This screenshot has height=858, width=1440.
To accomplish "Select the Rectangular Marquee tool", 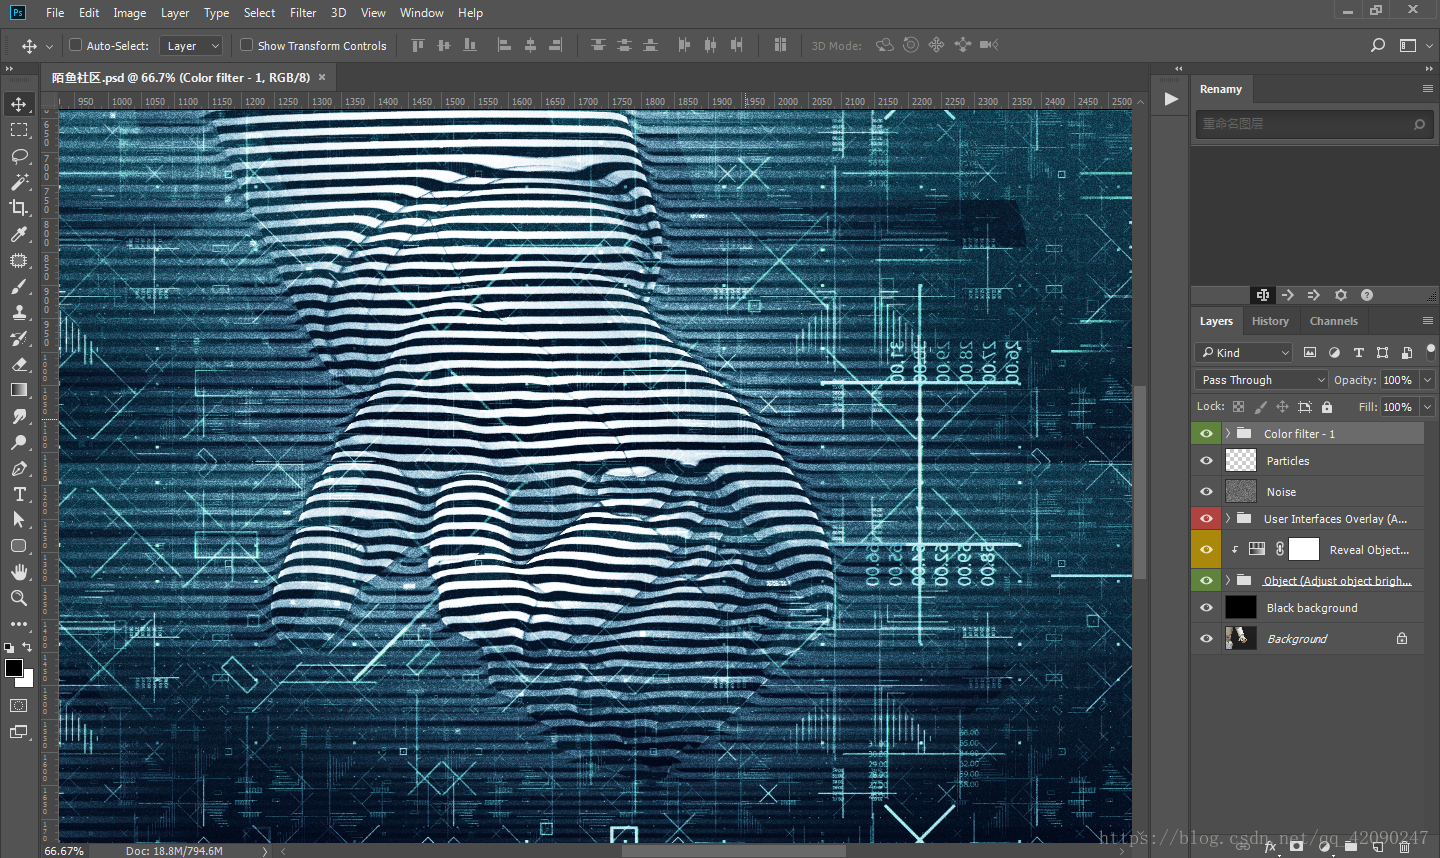I will point(19,130).
